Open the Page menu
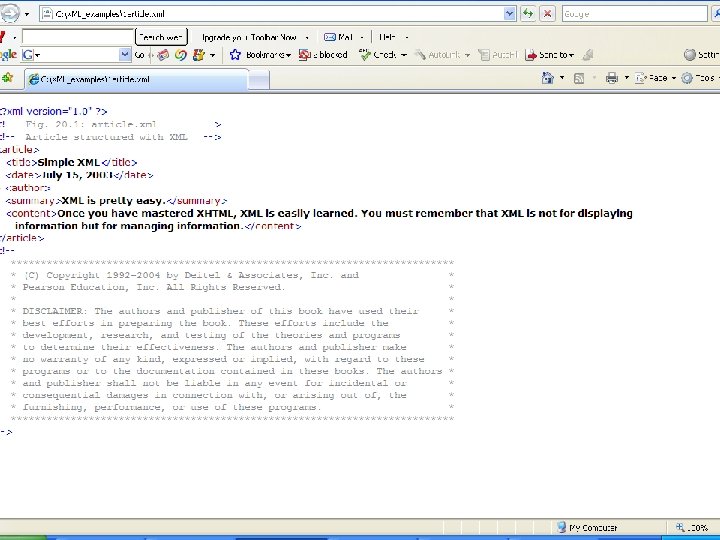Screen dimensions: 720x540 655,78
